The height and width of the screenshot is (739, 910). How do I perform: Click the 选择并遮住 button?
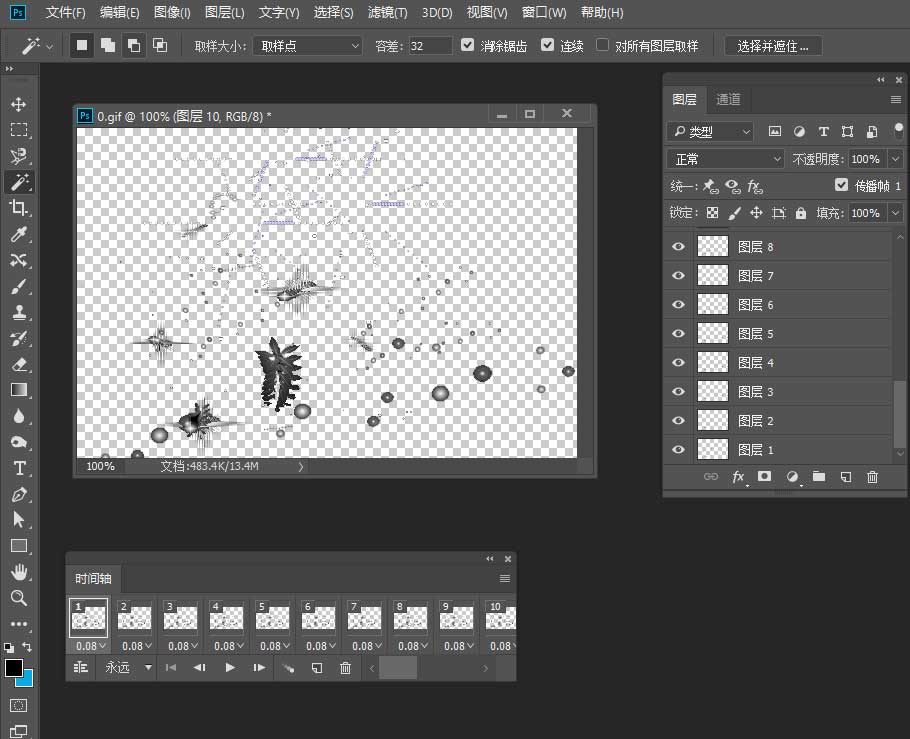[773, 46]
